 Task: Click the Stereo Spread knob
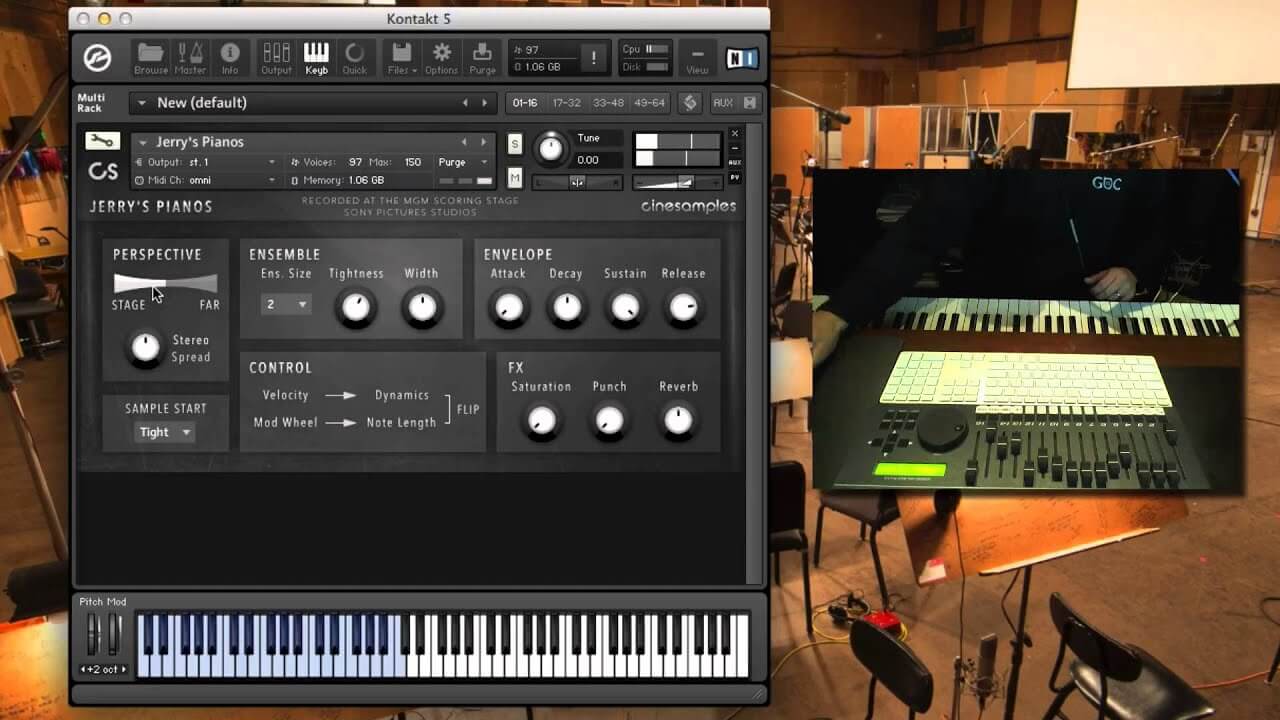coord(146,348)
